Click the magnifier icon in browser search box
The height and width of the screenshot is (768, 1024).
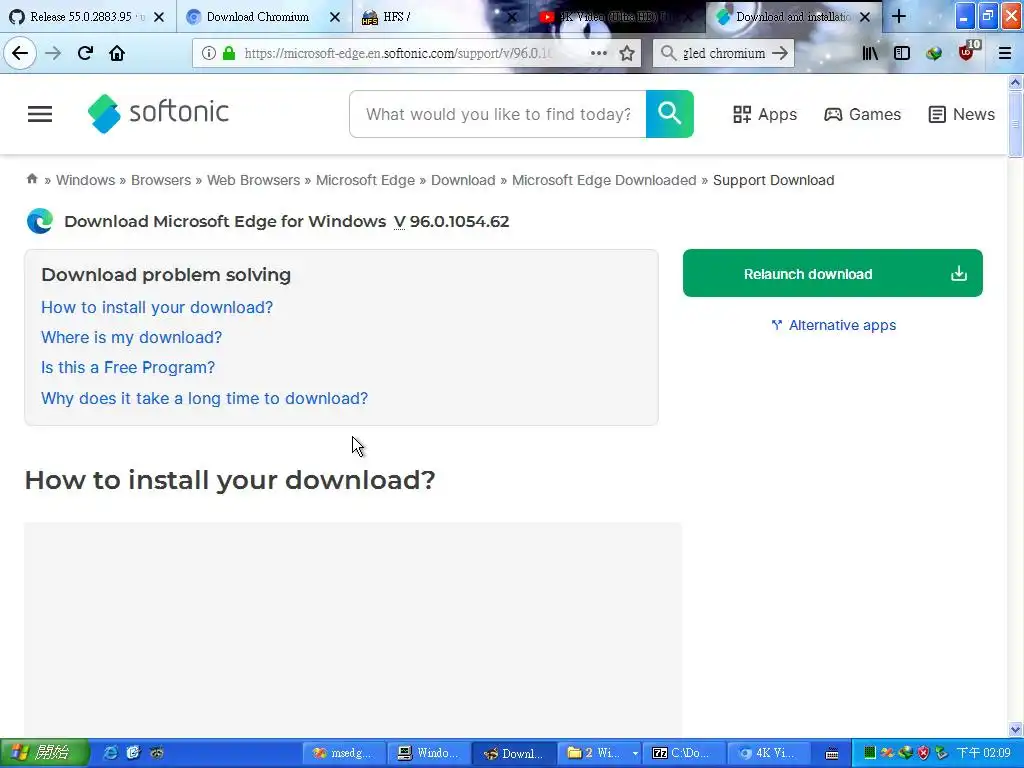click(668, 53)
